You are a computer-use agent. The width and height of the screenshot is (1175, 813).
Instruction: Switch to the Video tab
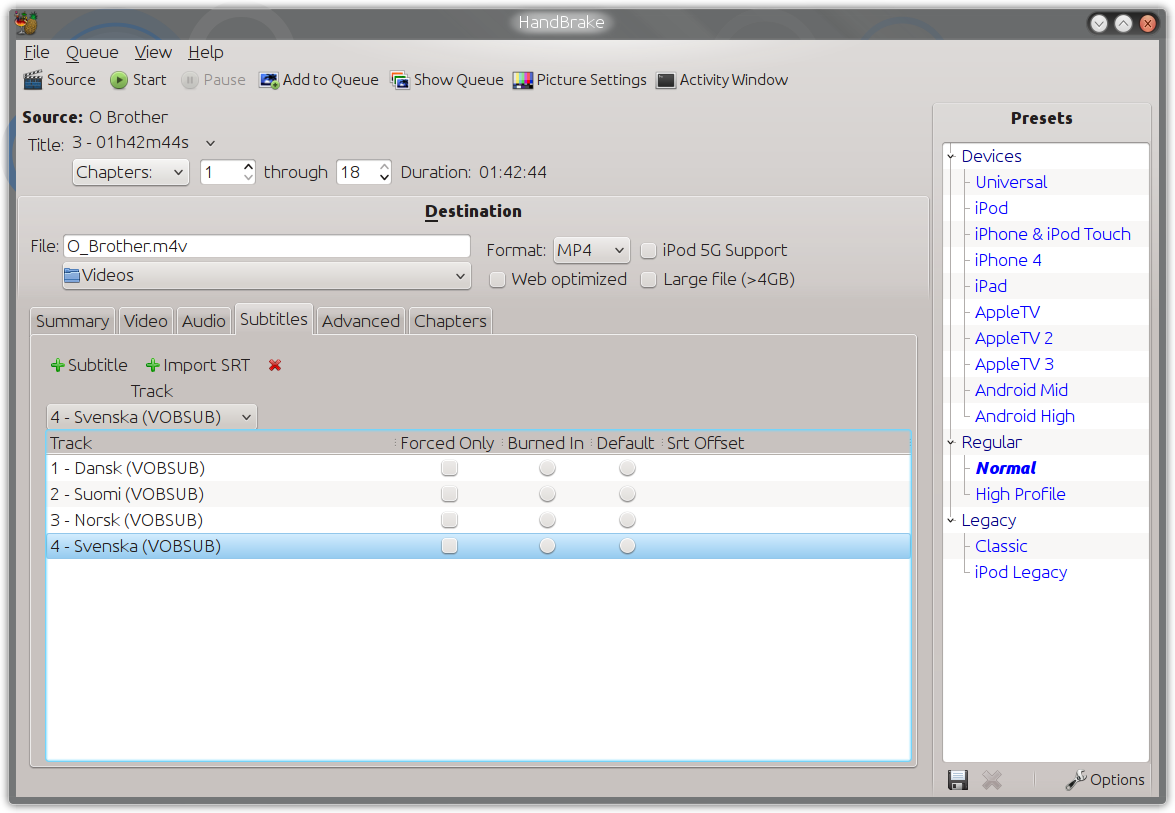tap(145, 321)
